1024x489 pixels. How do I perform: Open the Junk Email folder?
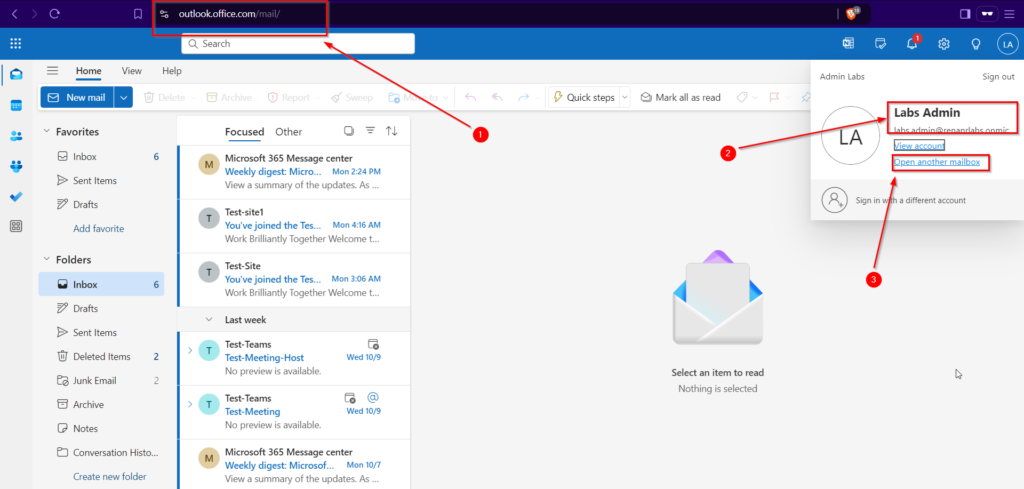coord(101,381)
